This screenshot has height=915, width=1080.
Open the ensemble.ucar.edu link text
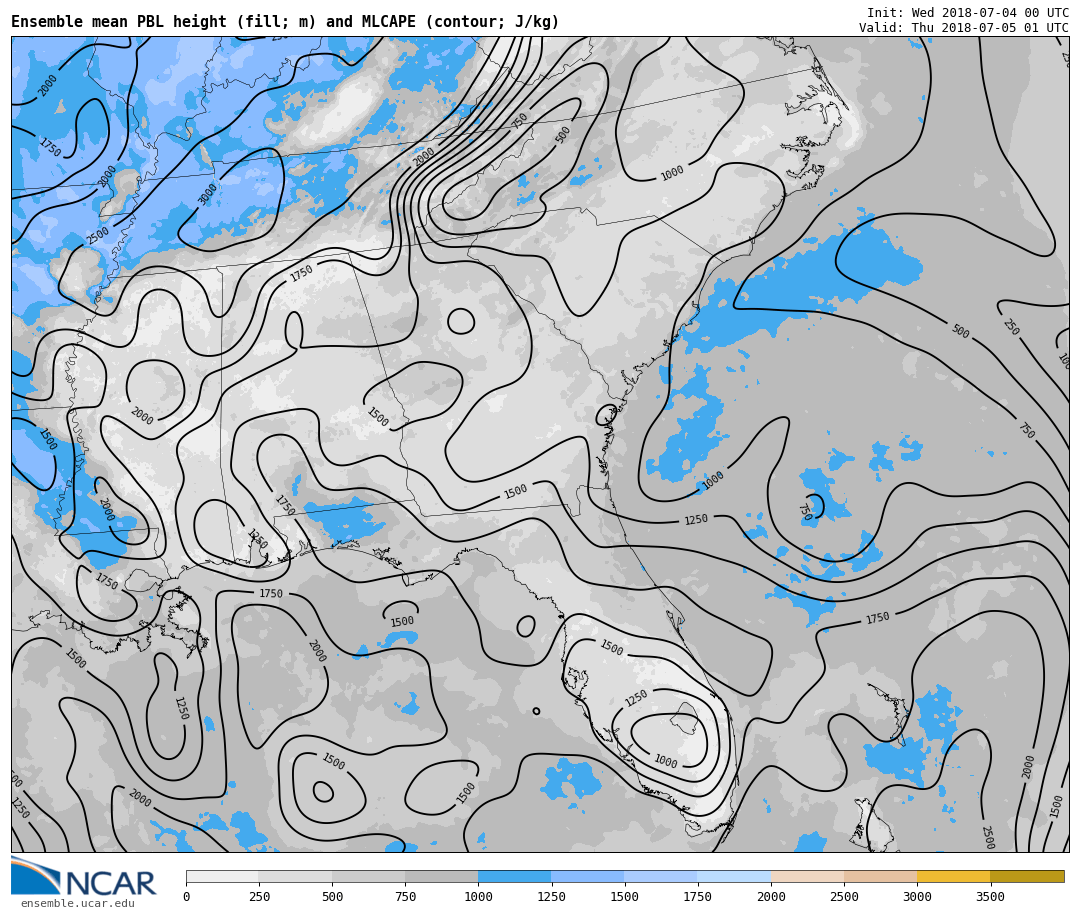click(78, 903)
